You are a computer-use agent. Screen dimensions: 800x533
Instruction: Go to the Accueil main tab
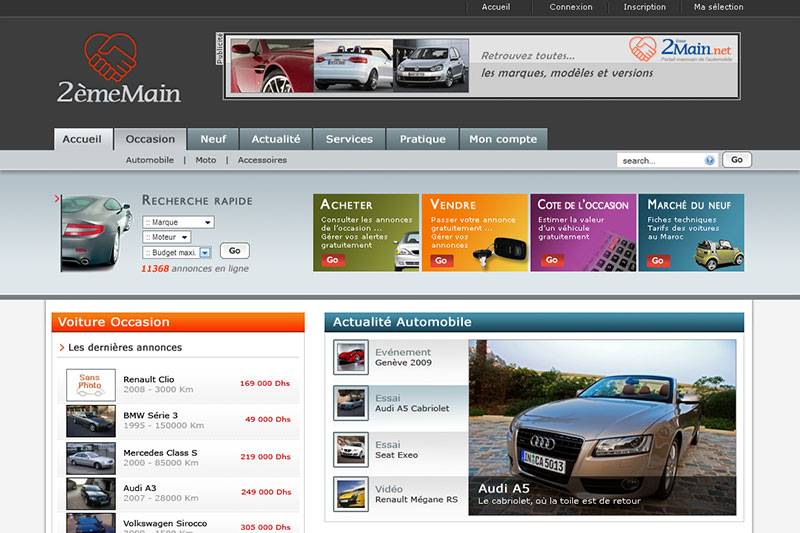(83, 139)
